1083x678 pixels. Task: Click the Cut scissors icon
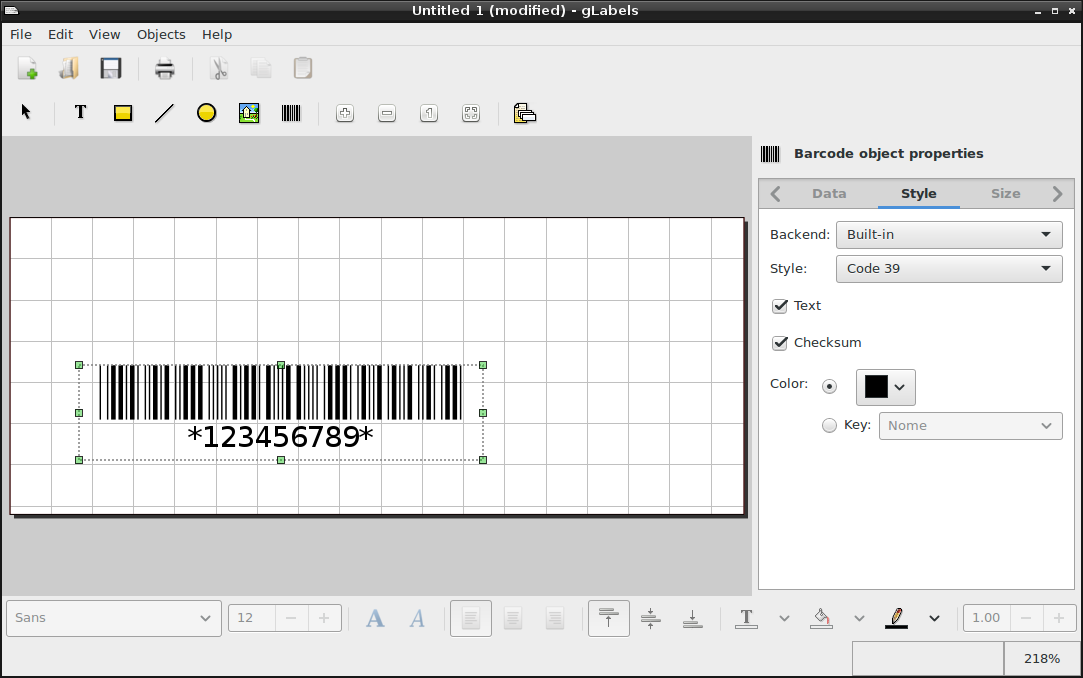pyautogui.click(x=218, y=68)
